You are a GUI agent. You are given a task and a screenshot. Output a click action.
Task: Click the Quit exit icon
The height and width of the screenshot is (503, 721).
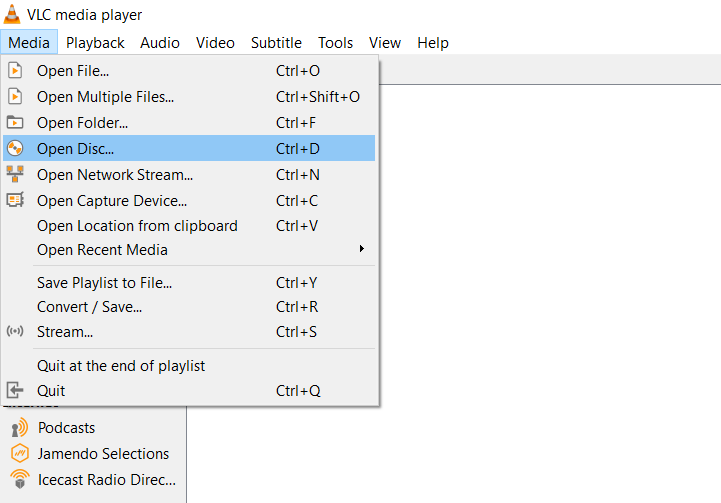tap(15, 391)
